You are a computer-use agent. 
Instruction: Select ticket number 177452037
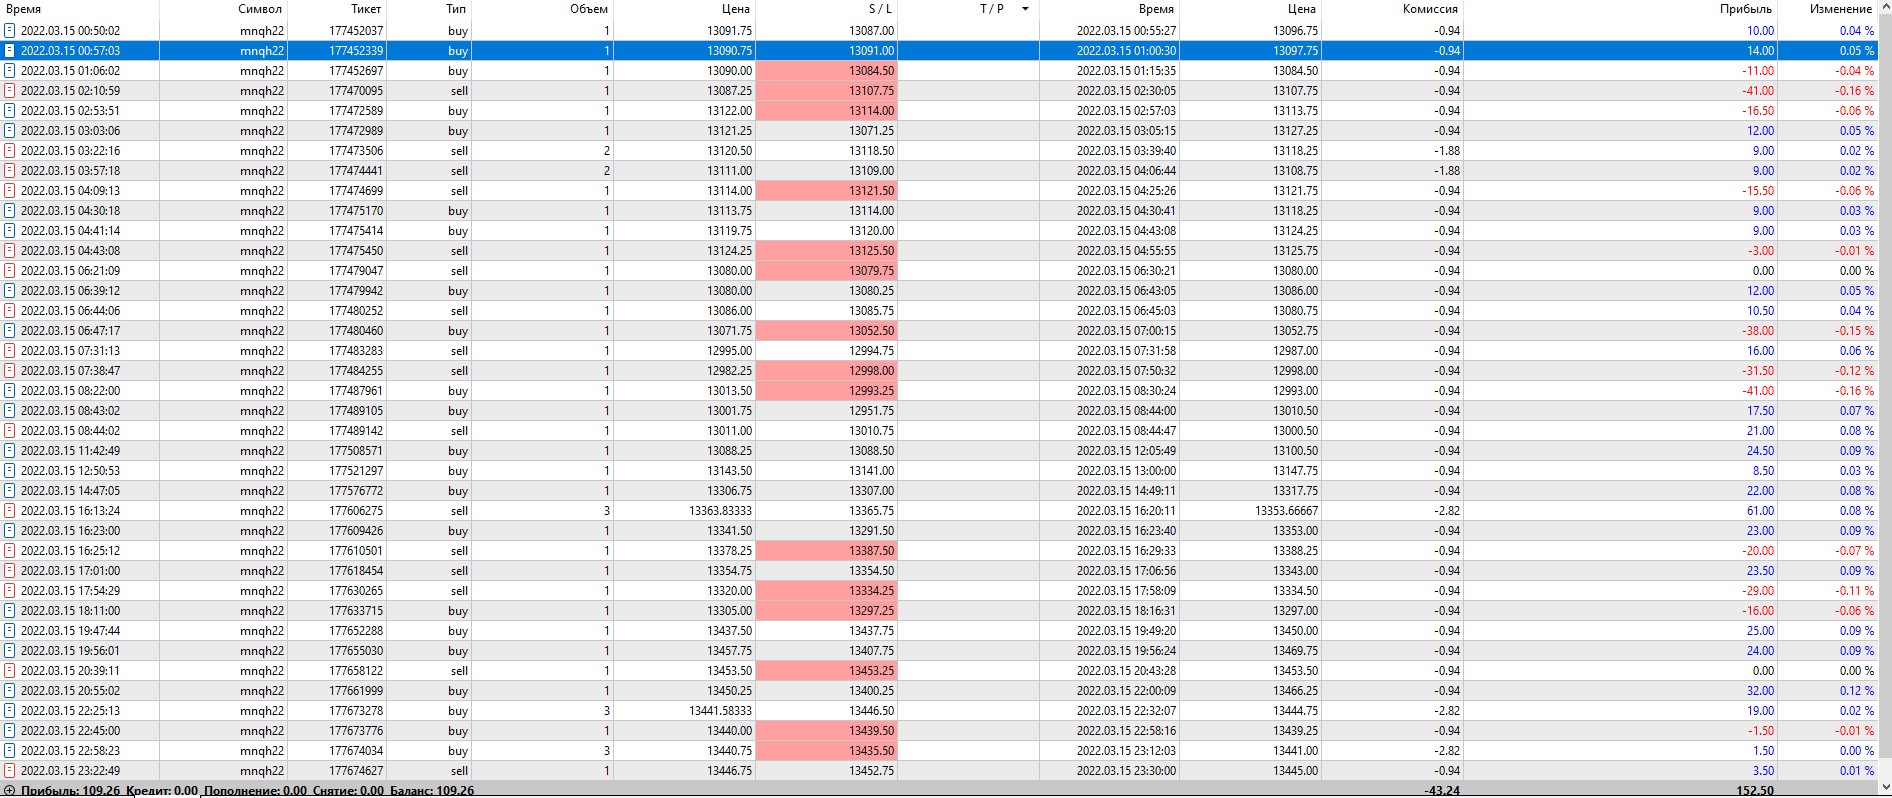(356, 31)
